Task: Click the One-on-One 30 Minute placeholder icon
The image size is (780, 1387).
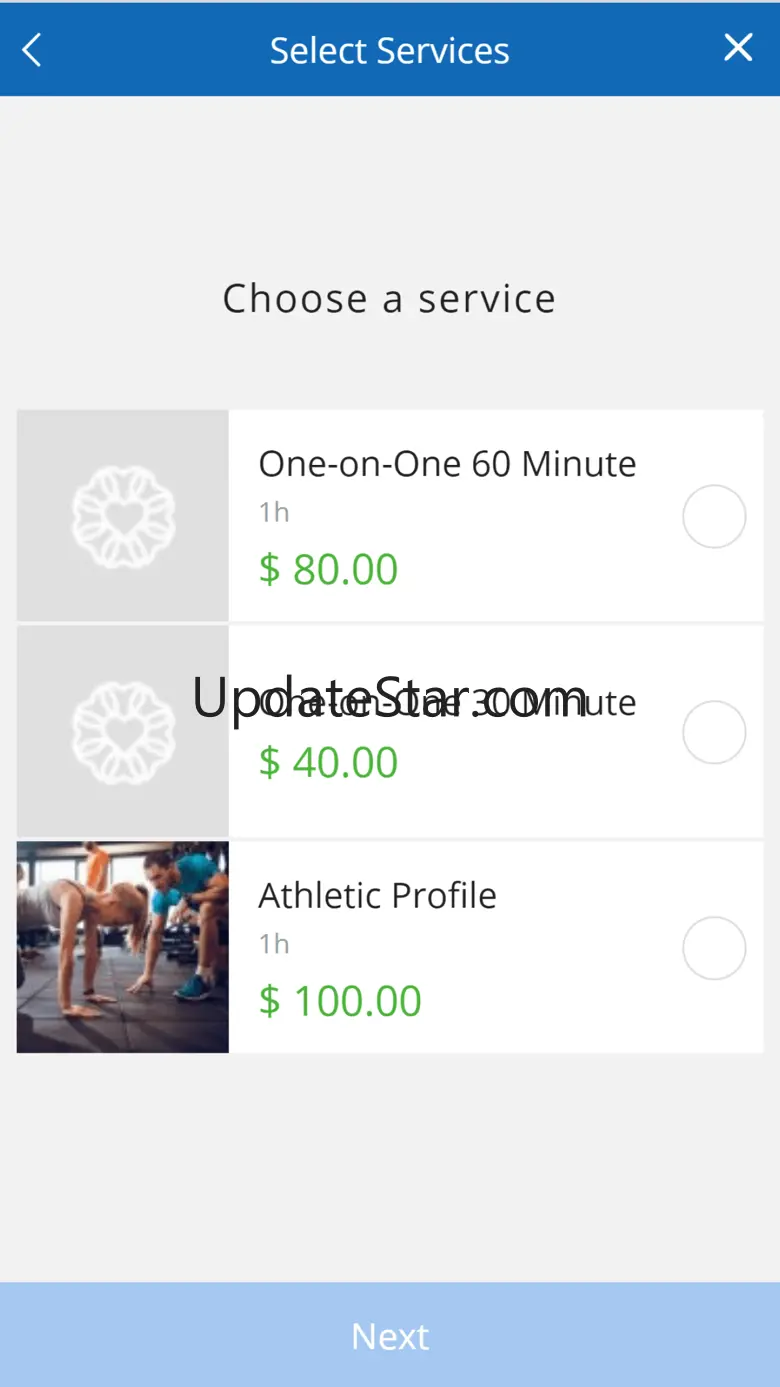Action: (x=123, y=732)
